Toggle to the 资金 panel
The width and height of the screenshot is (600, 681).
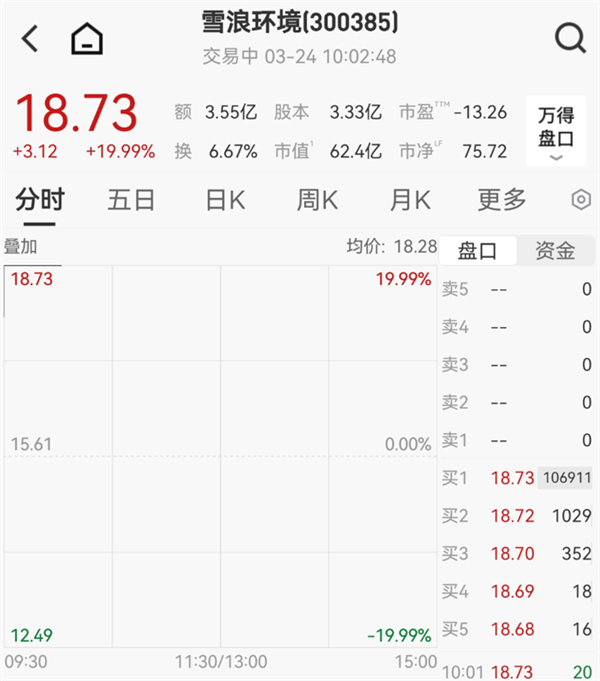tap(555, 250)
